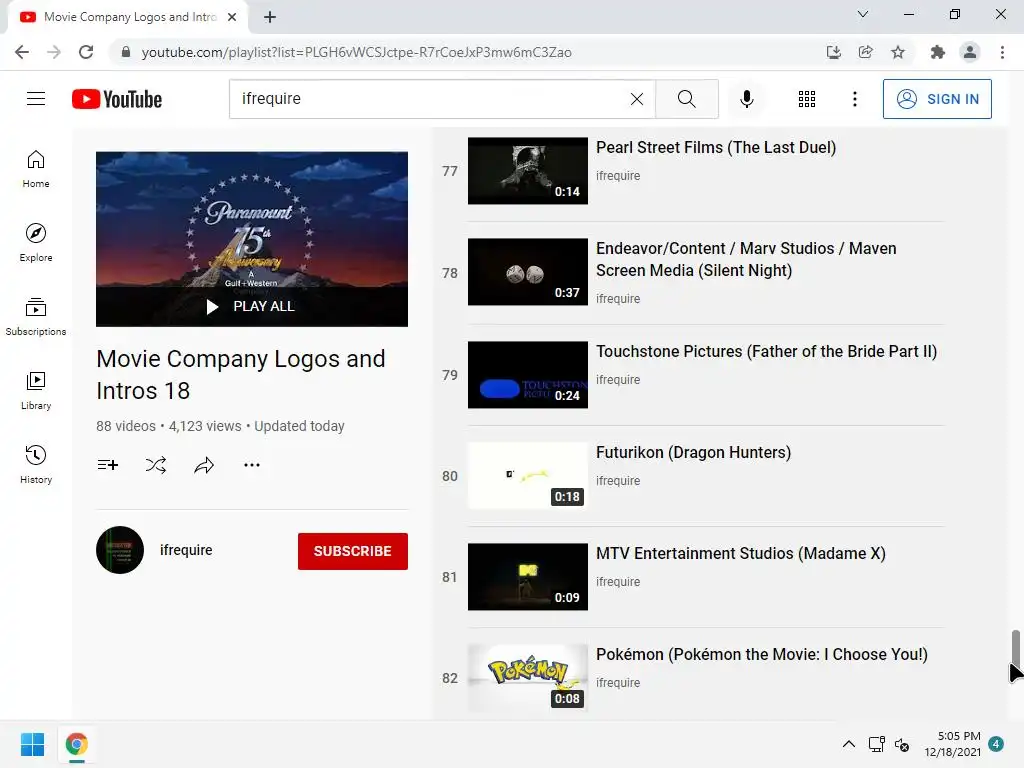Screen dimensions: 1024x768
Task: Open Library in the sidebar
Action: coord(36,391)
